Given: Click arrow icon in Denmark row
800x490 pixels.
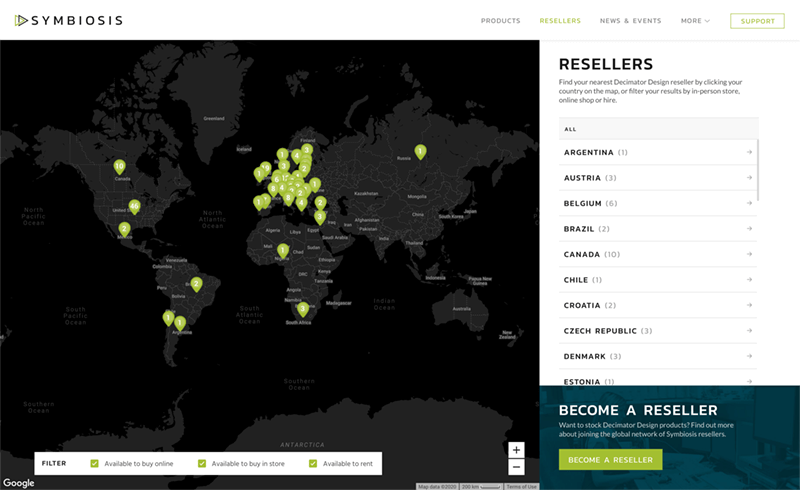Looking at the screenshot, I should (749, 356).
